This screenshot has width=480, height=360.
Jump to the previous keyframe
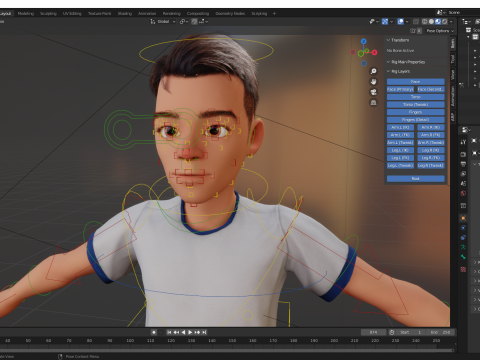[x=176, y=332]
